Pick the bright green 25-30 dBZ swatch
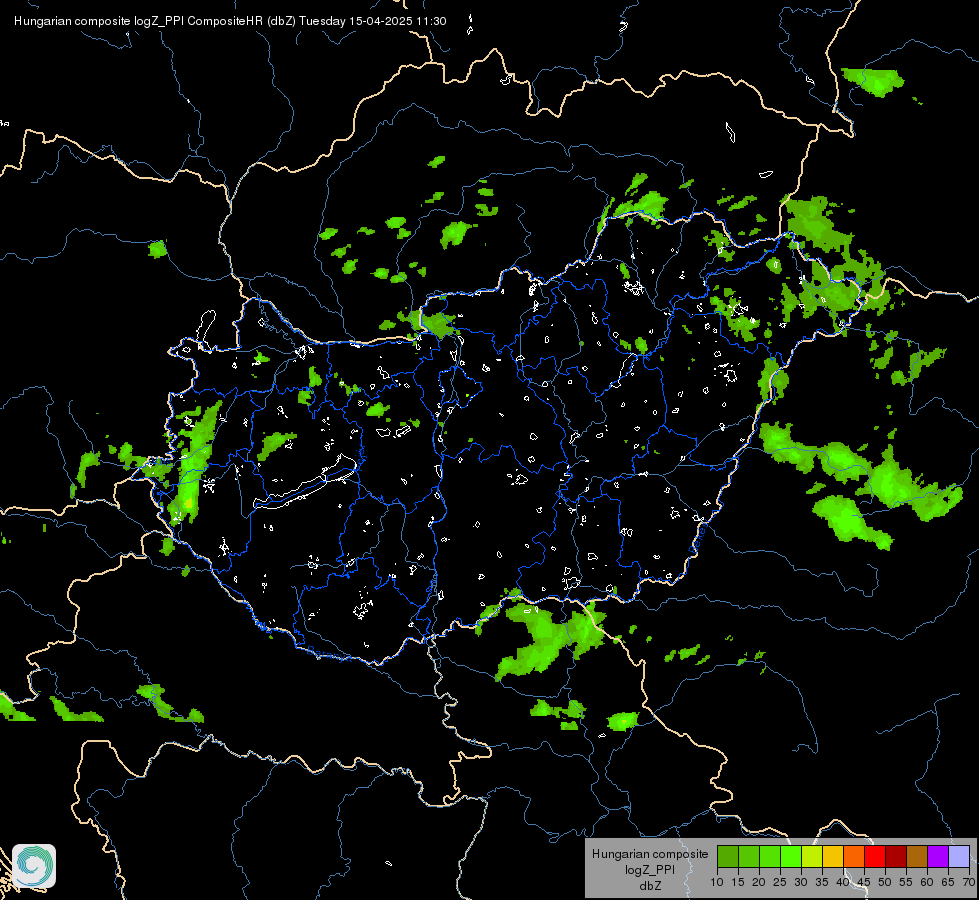 [791, 856]
